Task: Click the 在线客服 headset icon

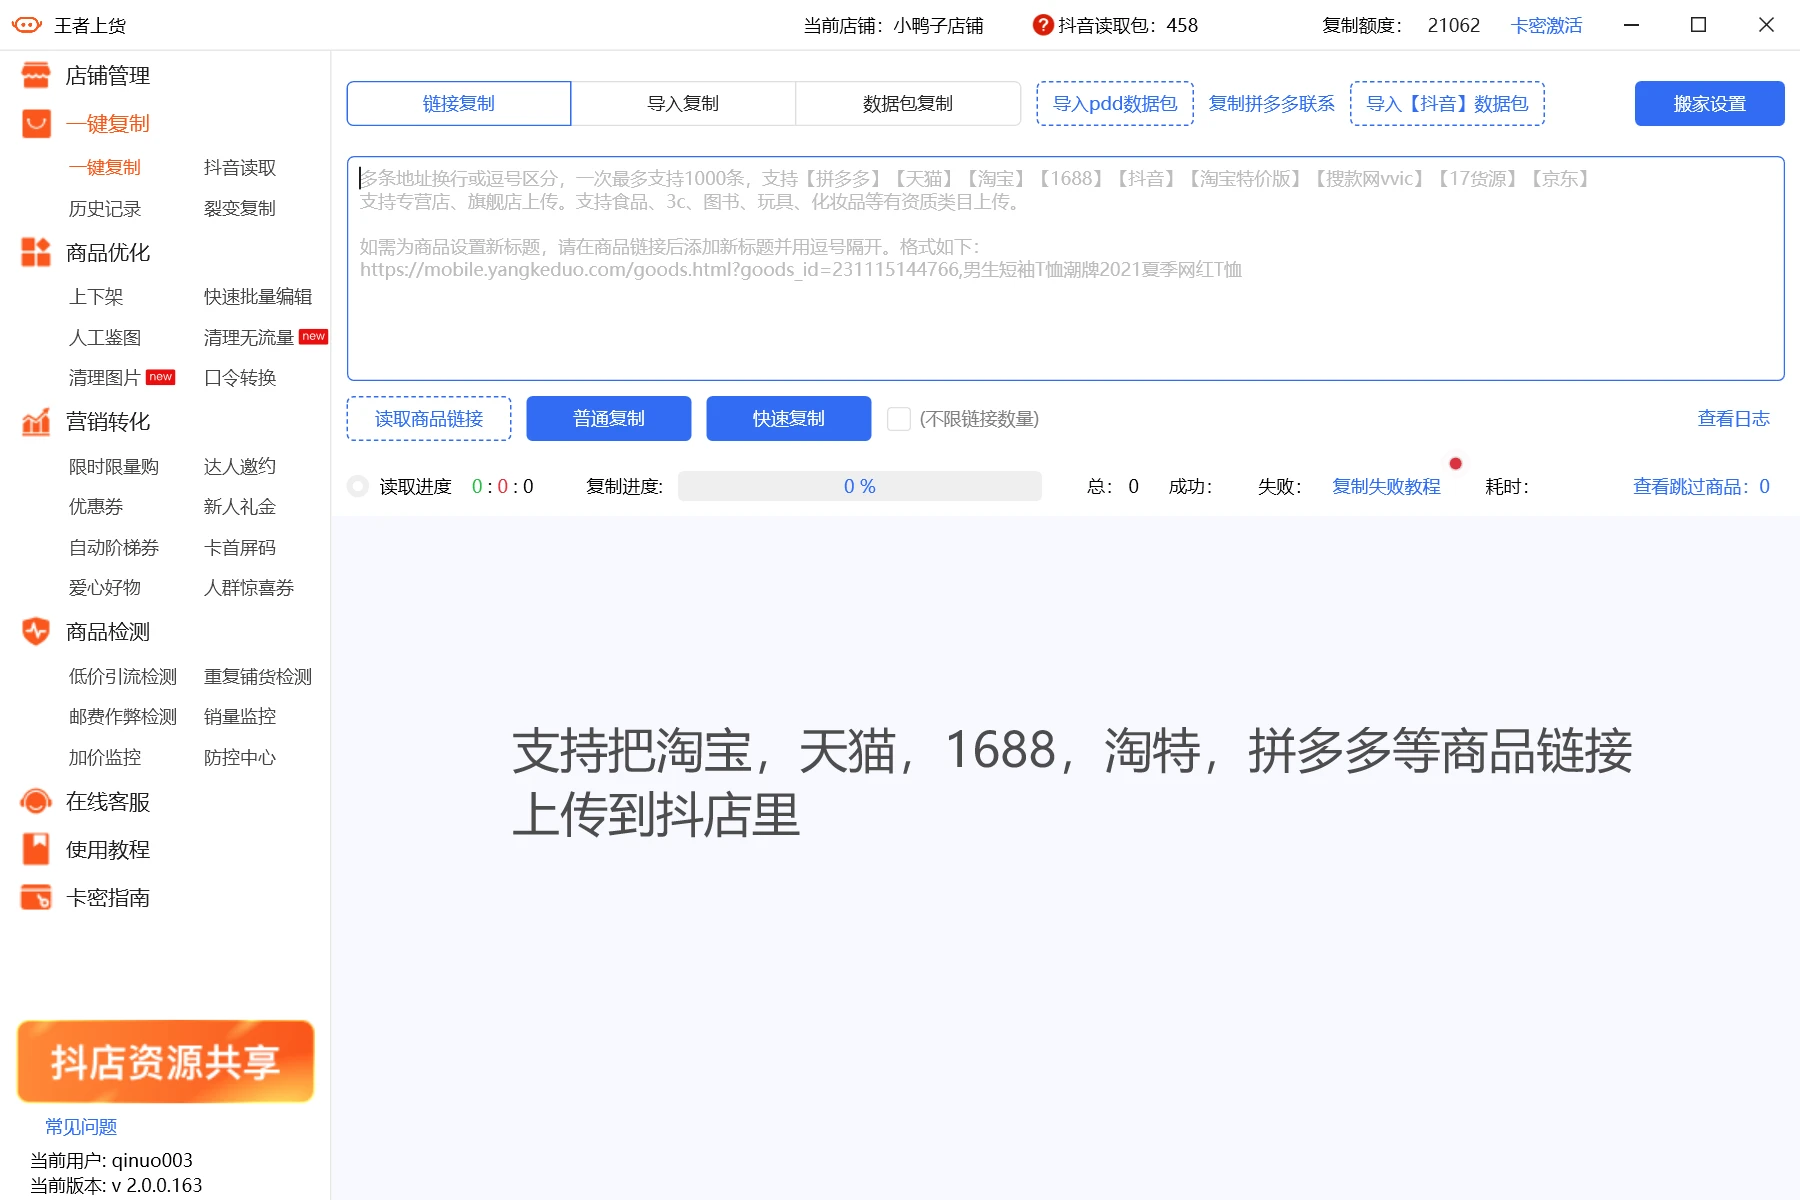Action: point(36,801)
